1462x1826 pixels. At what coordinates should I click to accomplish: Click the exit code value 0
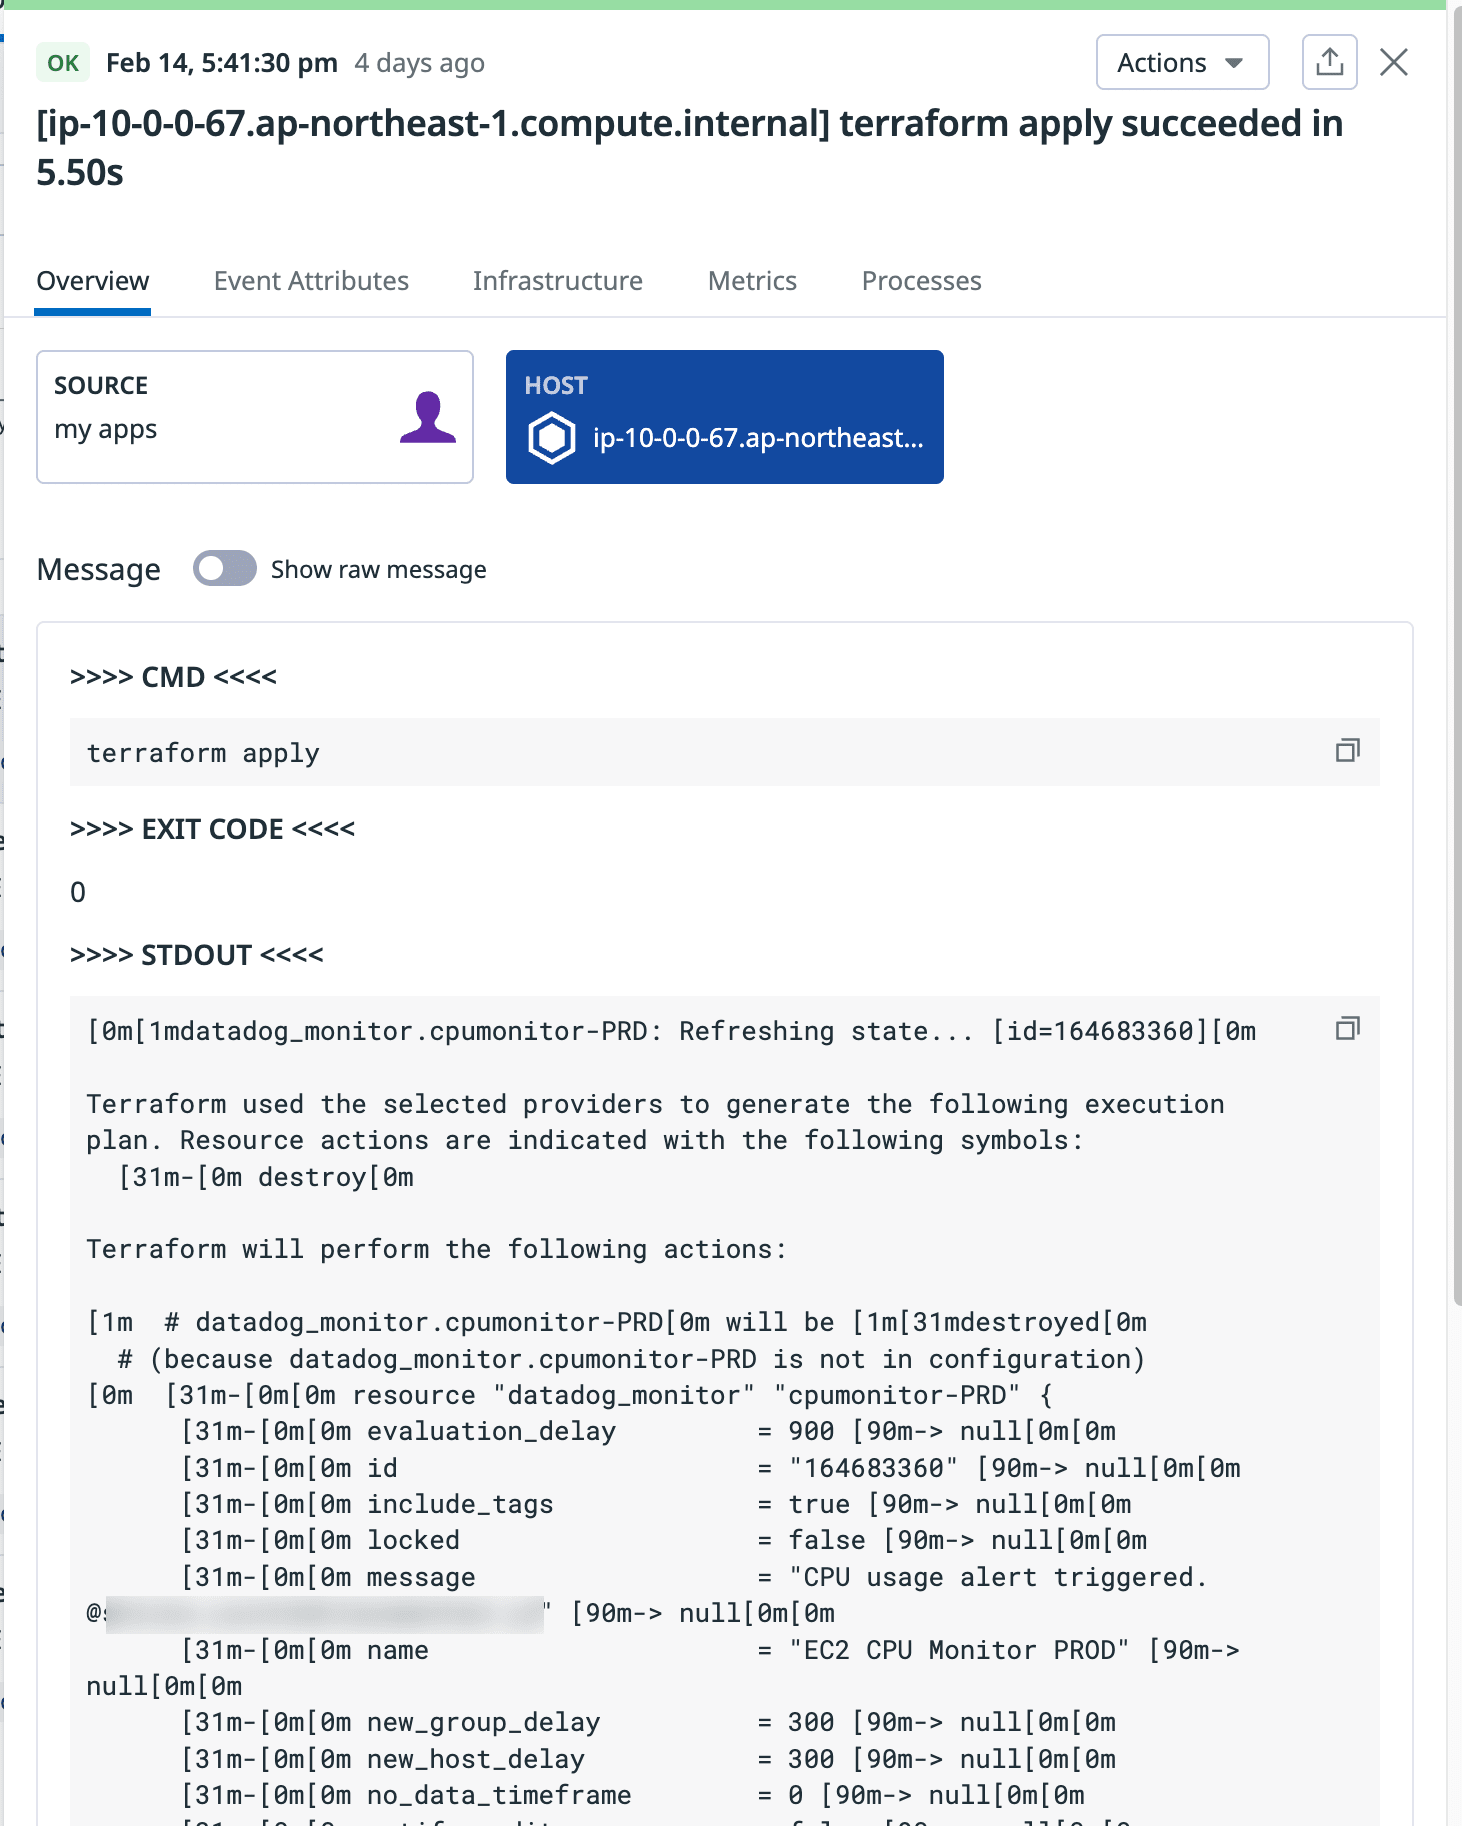click(x=78, y=892)
